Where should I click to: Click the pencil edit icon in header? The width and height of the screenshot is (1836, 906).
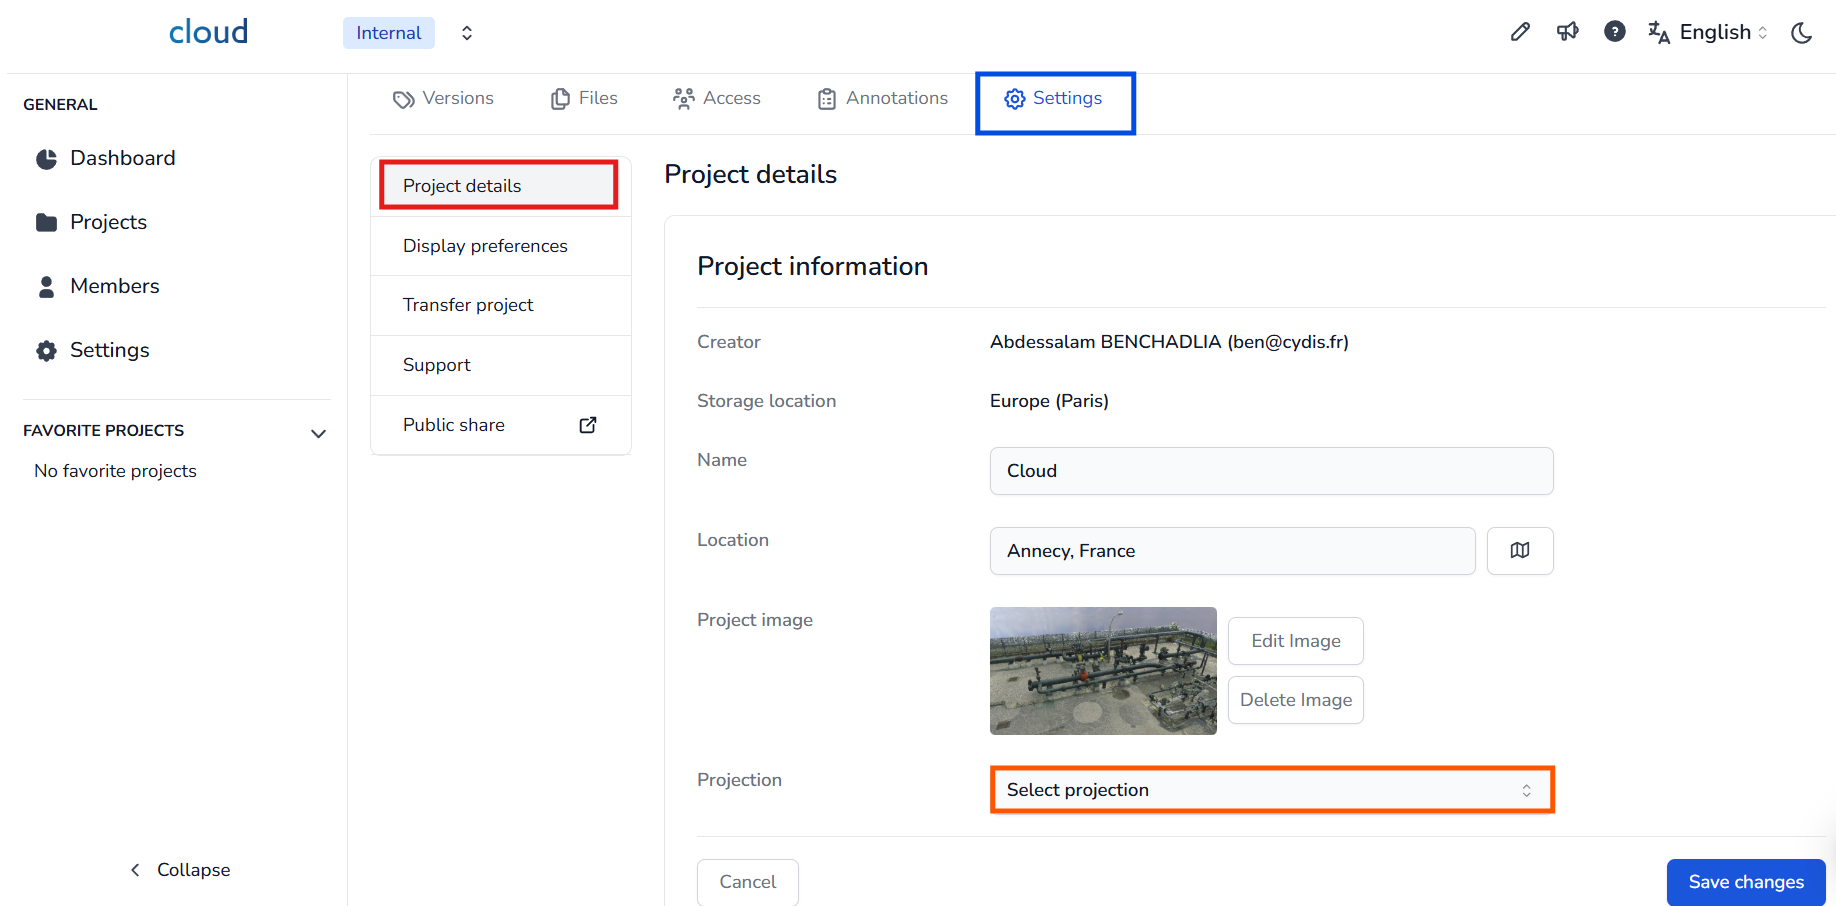click(1520, 32)
